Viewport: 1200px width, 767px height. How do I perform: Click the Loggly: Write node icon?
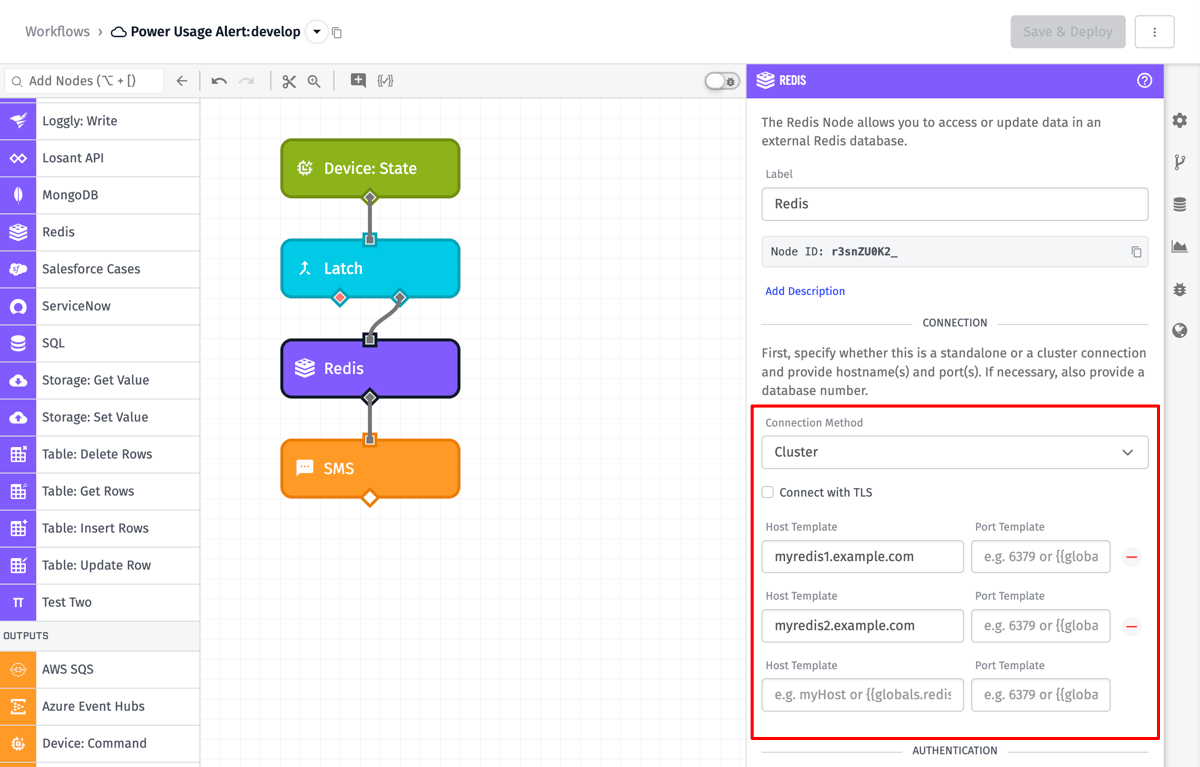(18, 121)
